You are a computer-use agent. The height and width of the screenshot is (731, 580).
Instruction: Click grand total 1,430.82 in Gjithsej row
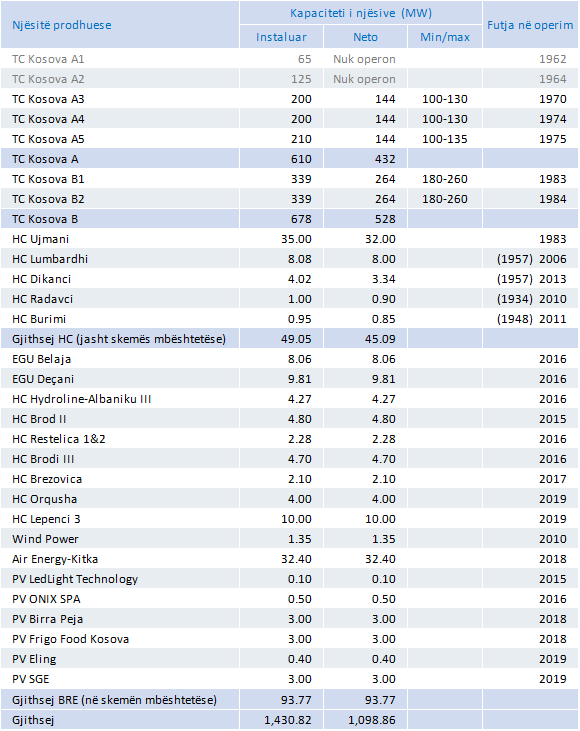pos(288,720)
